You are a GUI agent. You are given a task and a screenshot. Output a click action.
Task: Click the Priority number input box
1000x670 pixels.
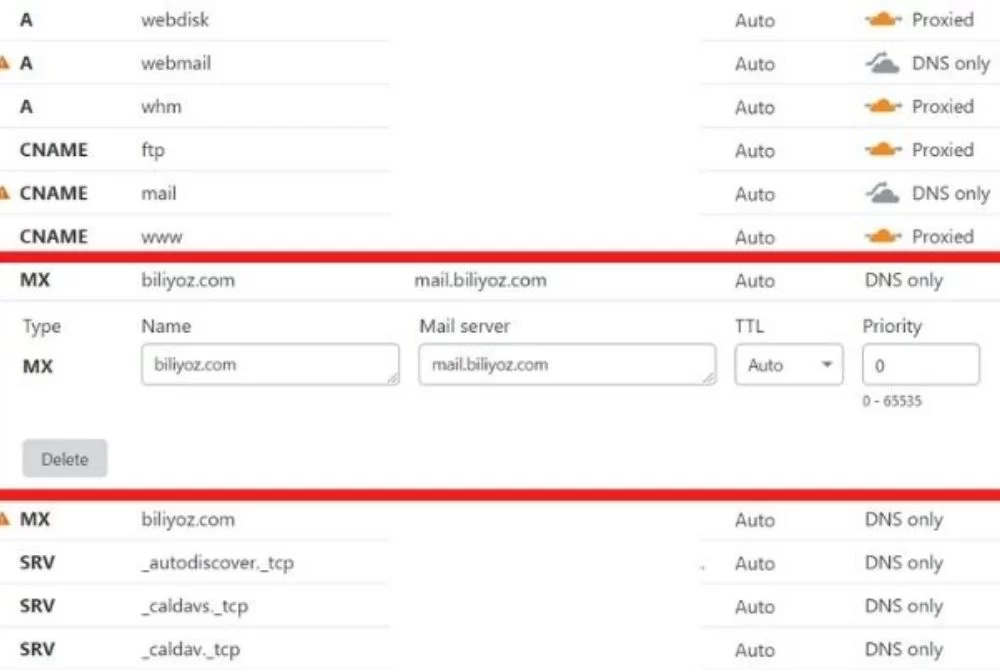tap(921, 365)
